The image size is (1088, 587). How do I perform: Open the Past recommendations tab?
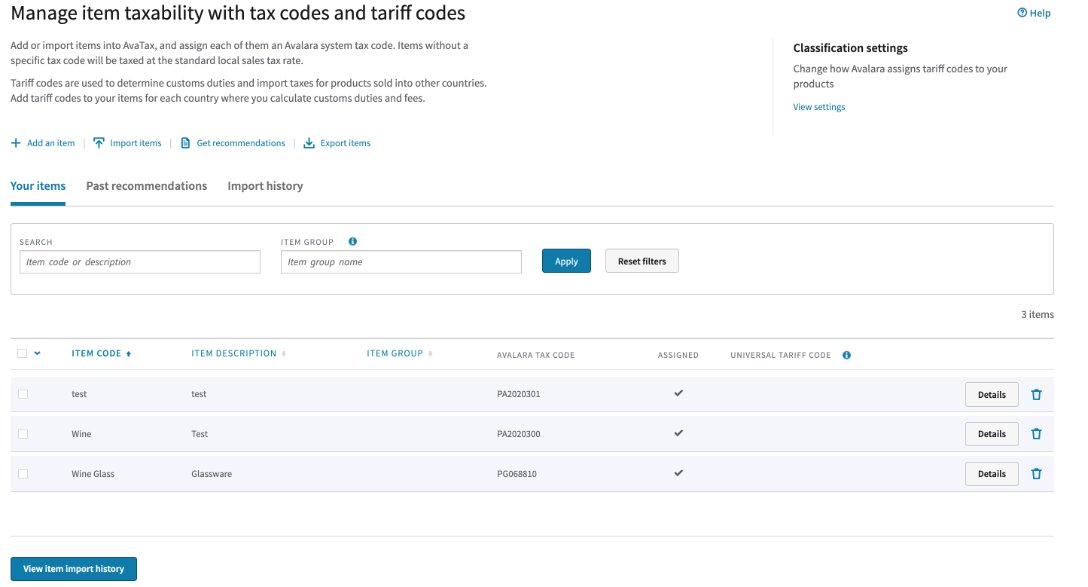coord(146,186)
